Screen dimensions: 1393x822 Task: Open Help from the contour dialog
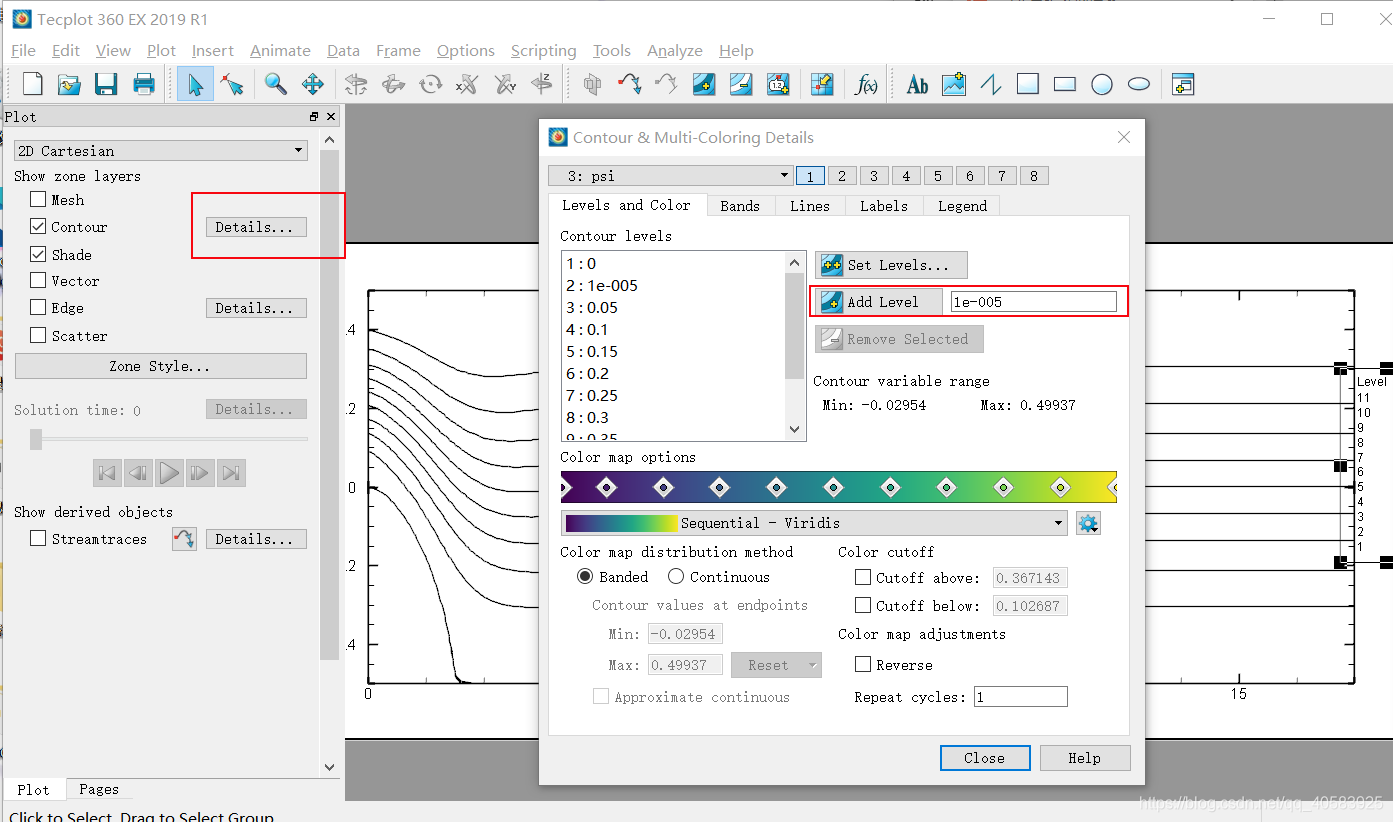click(x=1085, y=758)
